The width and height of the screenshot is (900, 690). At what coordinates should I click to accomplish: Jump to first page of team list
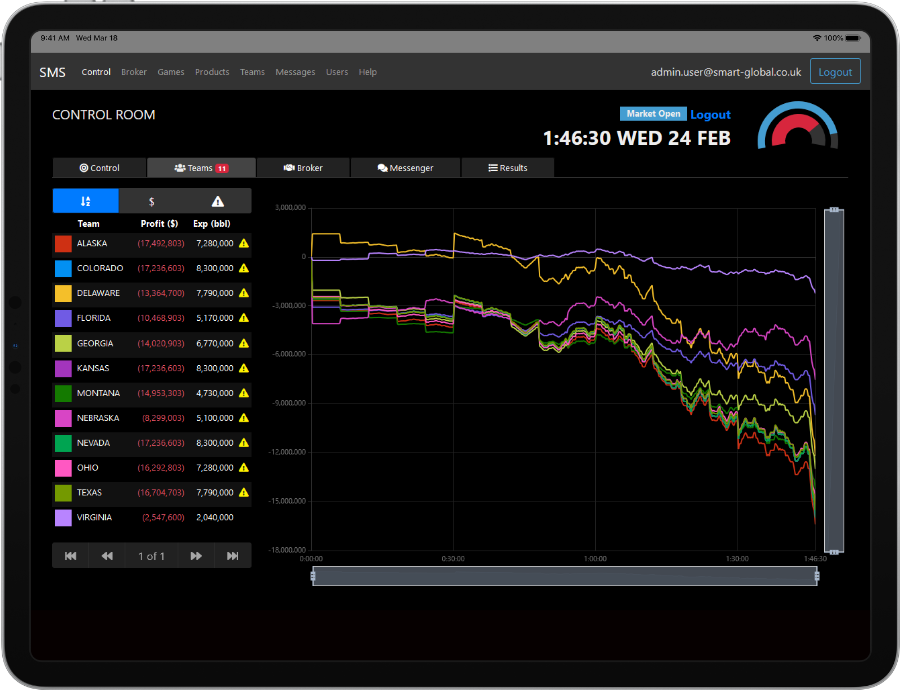(71, 556)
